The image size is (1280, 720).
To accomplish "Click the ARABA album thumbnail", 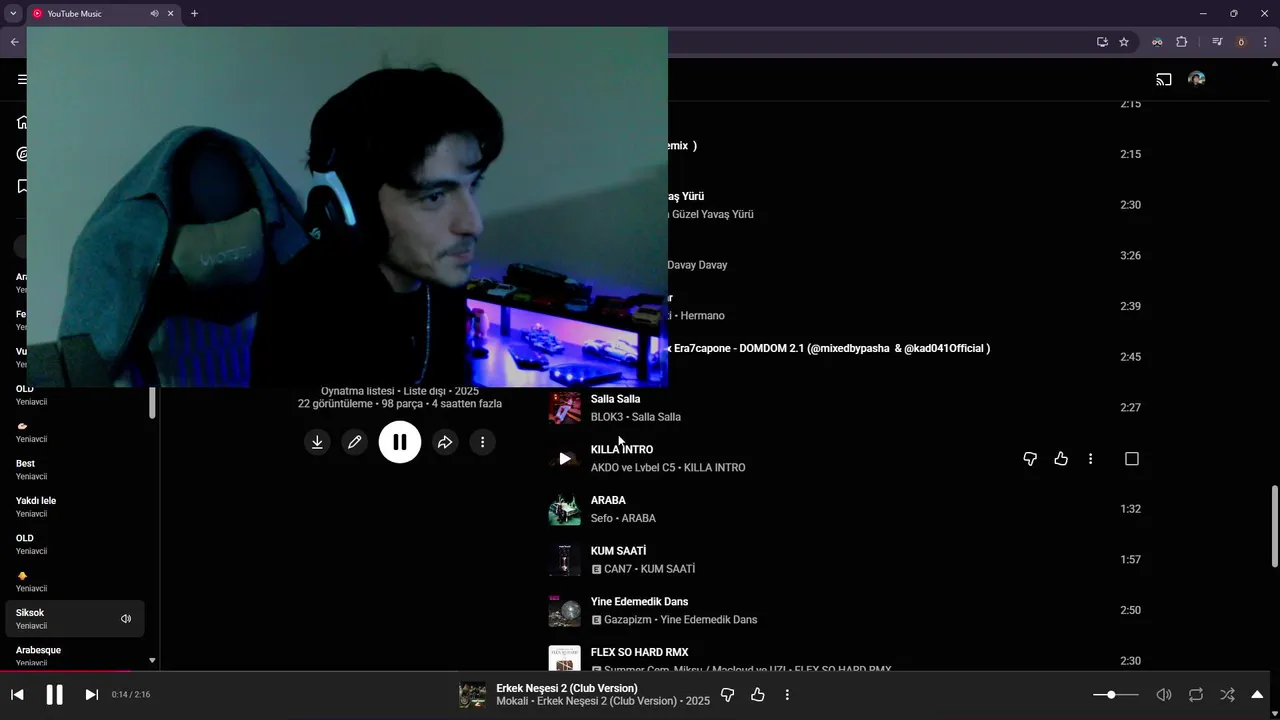I will 565,509.
